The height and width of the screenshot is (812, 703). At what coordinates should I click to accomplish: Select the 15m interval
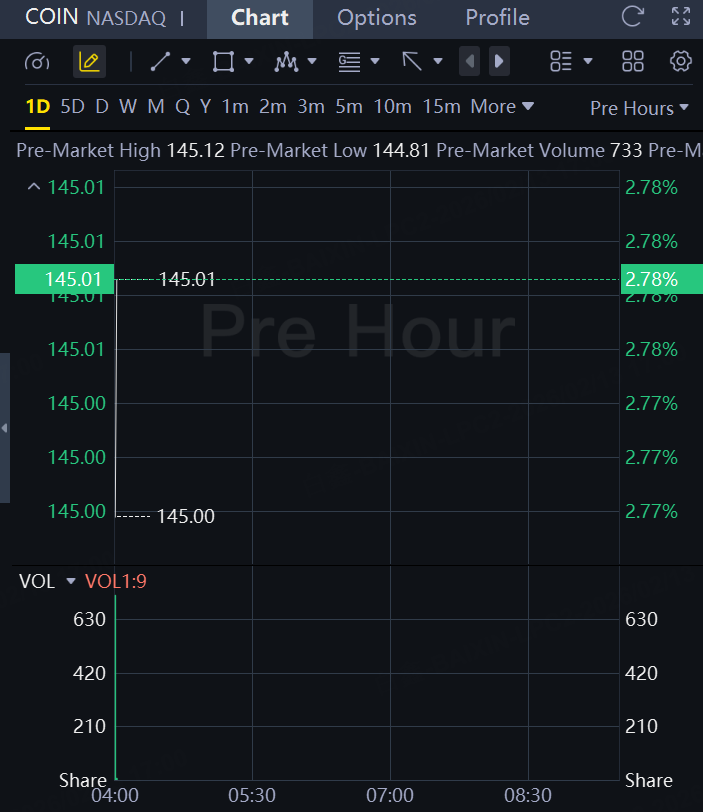pos(442,107)
